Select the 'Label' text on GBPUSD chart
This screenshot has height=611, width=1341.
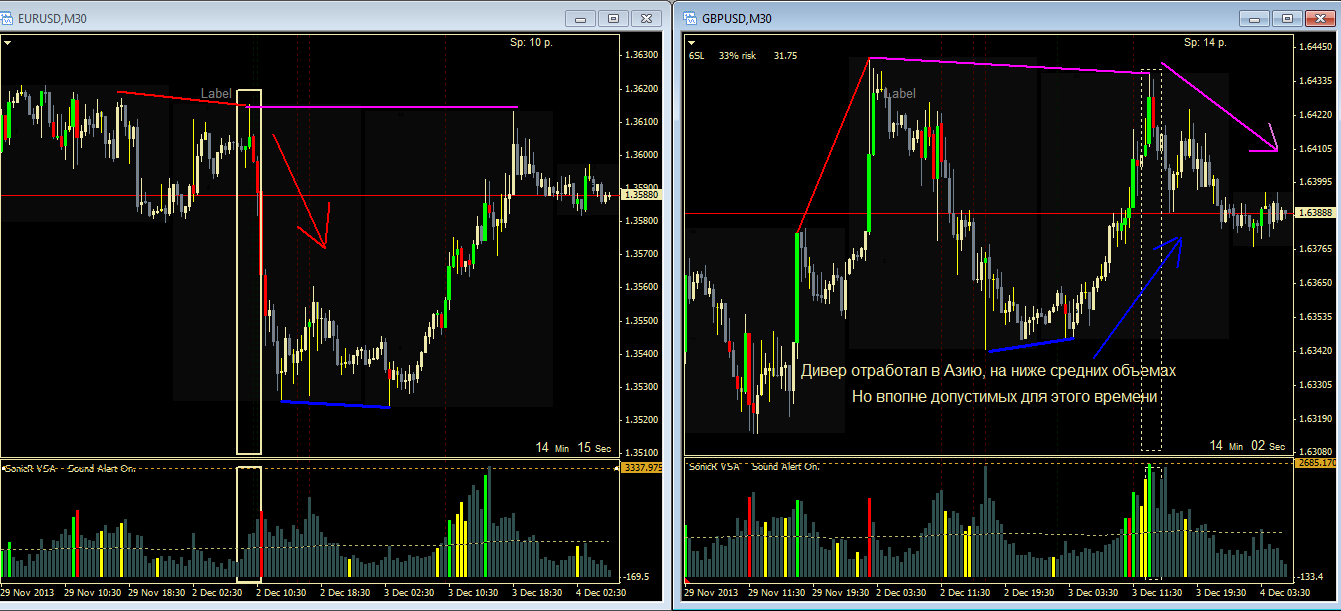[x=900, y=93]
